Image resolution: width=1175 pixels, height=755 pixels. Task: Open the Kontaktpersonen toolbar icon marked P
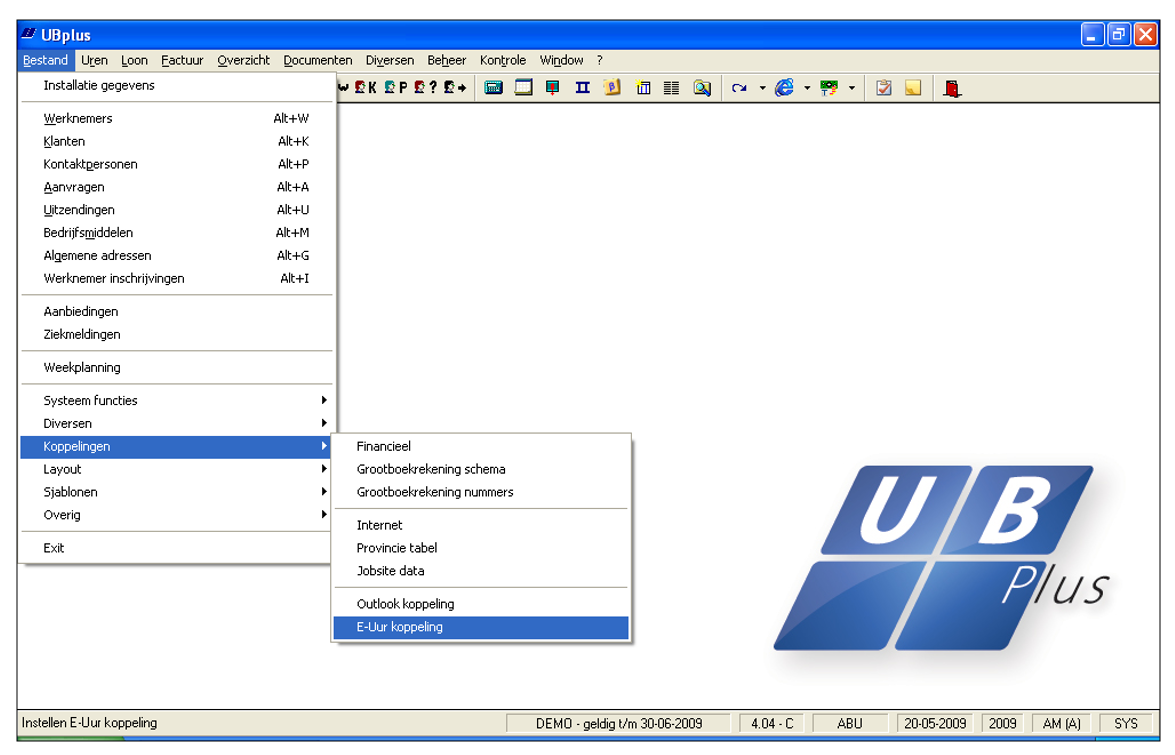(x=396, y=88)
